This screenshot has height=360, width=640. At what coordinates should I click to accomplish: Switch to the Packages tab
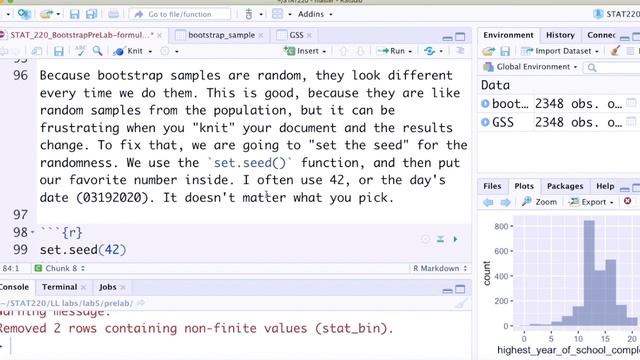564,186
